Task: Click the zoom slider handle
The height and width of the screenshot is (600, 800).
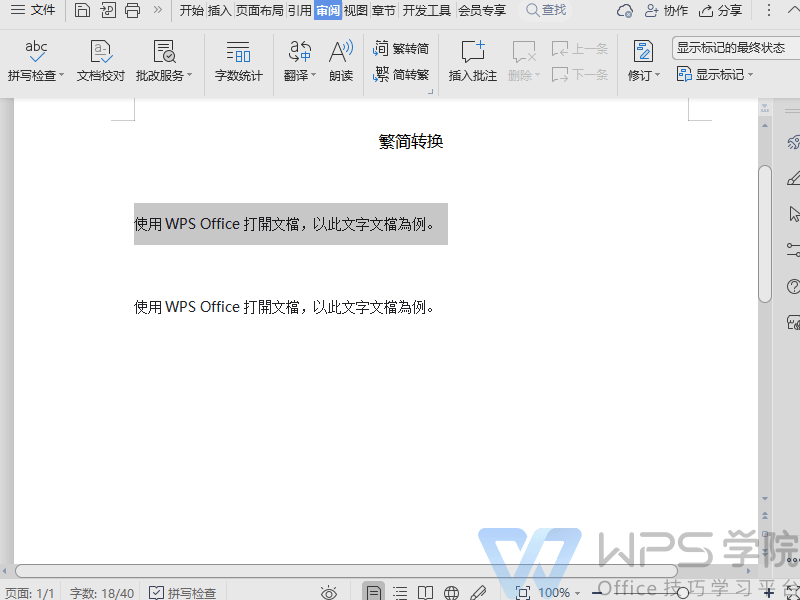Action: tap(683, 592)
